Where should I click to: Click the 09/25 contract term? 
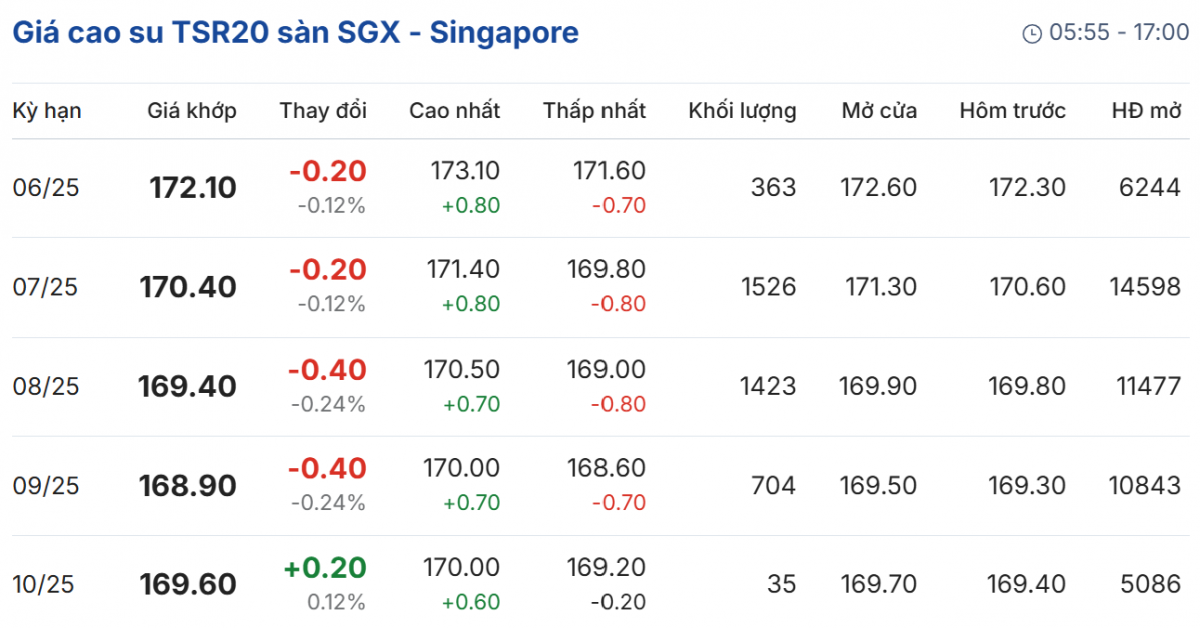[x=46, y=486]
